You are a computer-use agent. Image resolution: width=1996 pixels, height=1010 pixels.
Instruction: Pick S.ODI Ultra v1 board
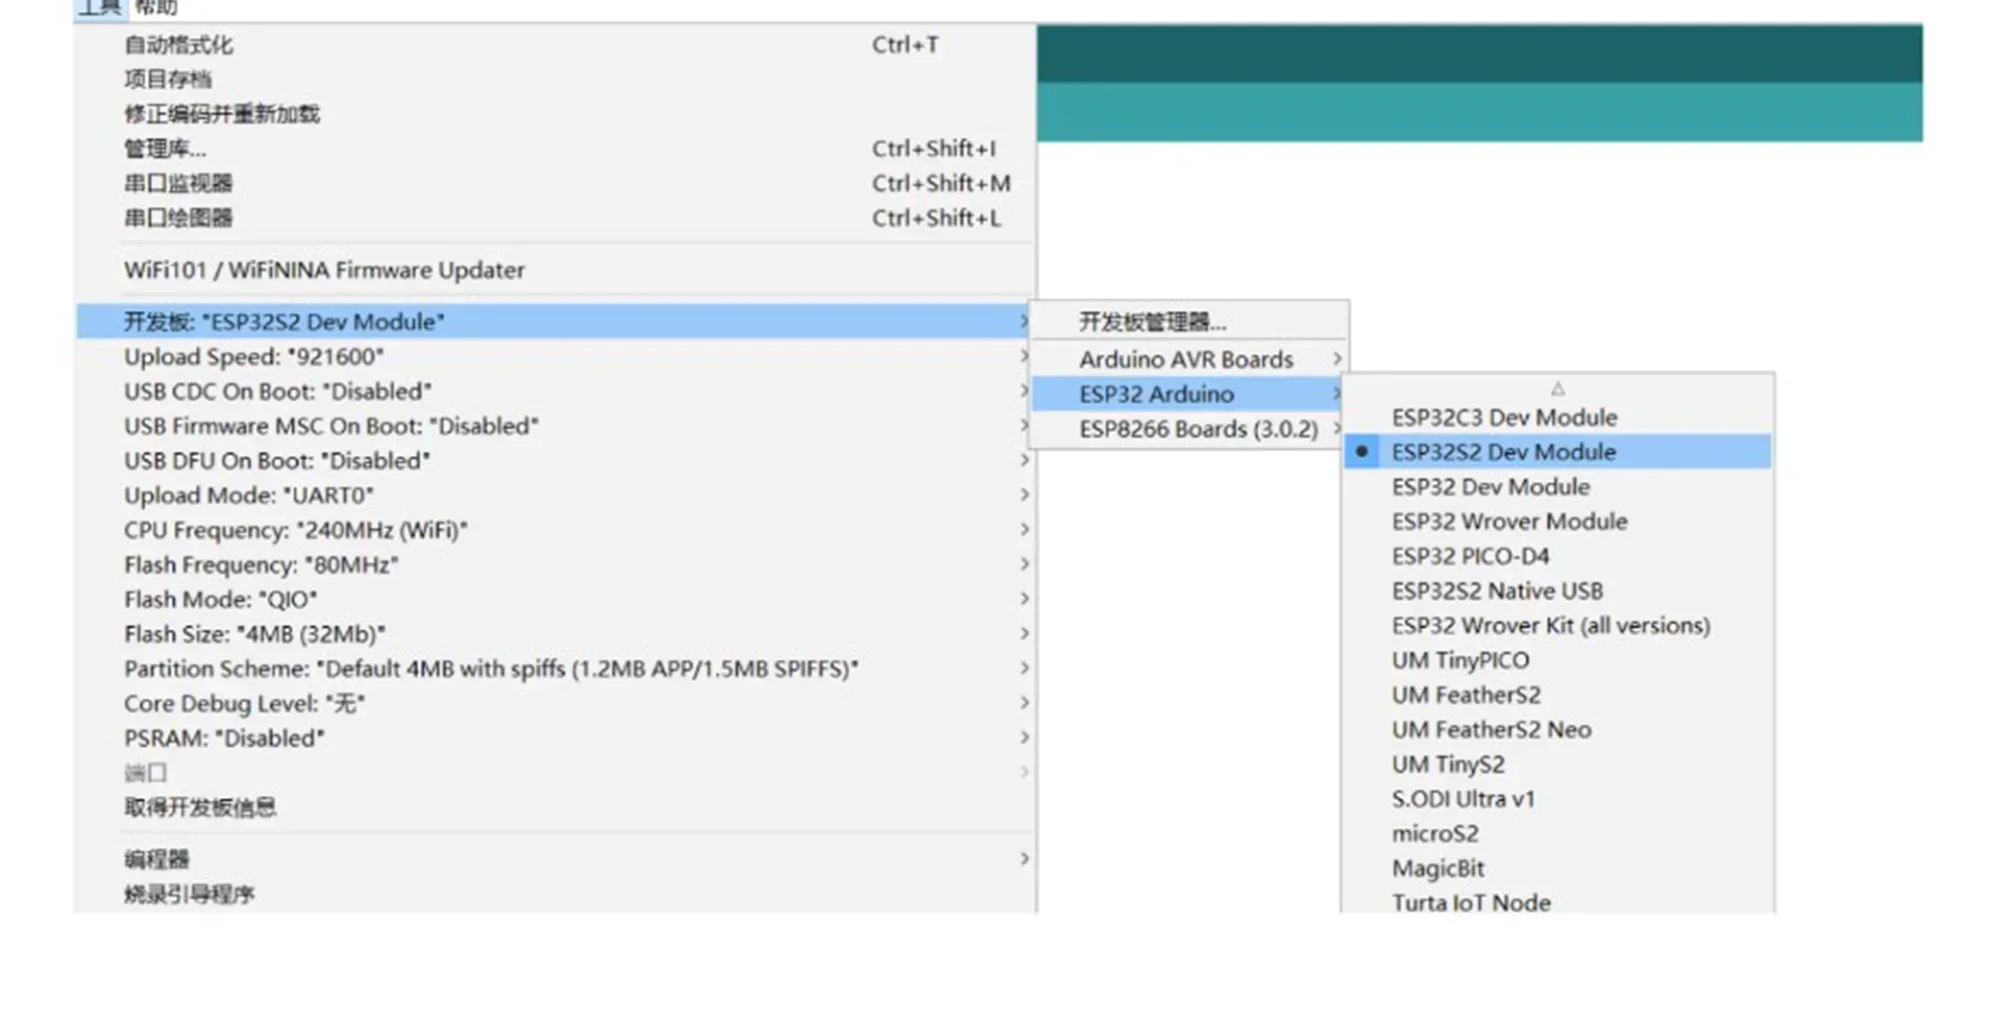(1558, 799)
